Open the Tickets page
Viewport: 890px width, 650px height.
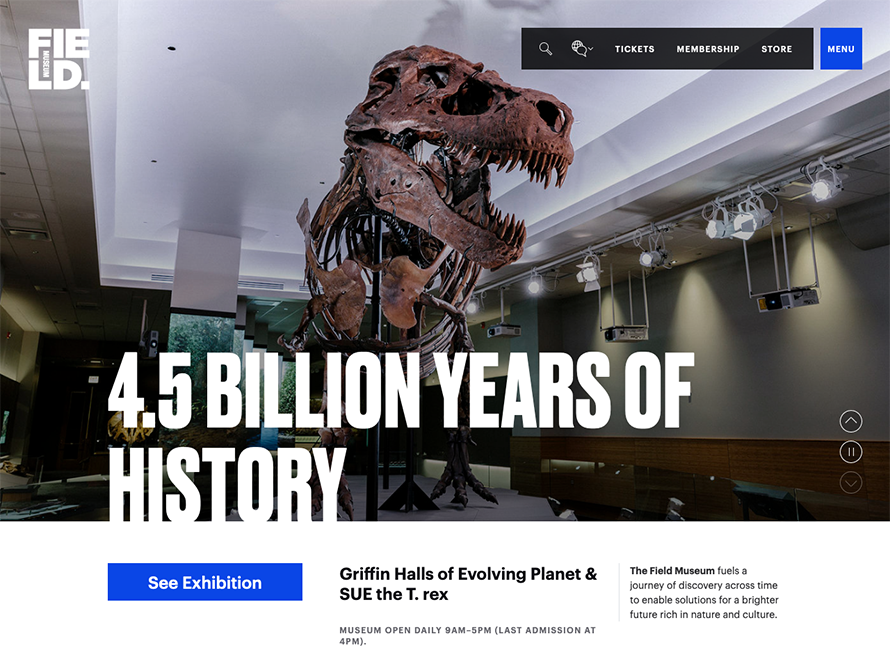pos(634,49)
